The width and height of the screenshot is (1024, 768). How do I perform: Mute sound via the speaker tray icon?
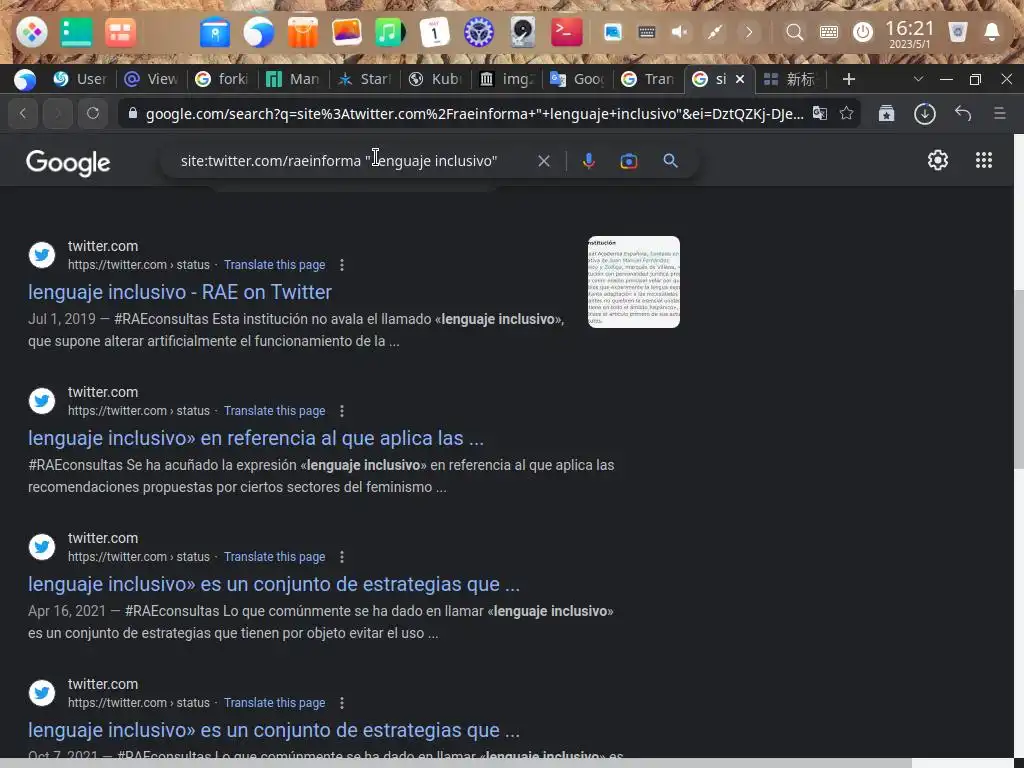click(680, 32)
